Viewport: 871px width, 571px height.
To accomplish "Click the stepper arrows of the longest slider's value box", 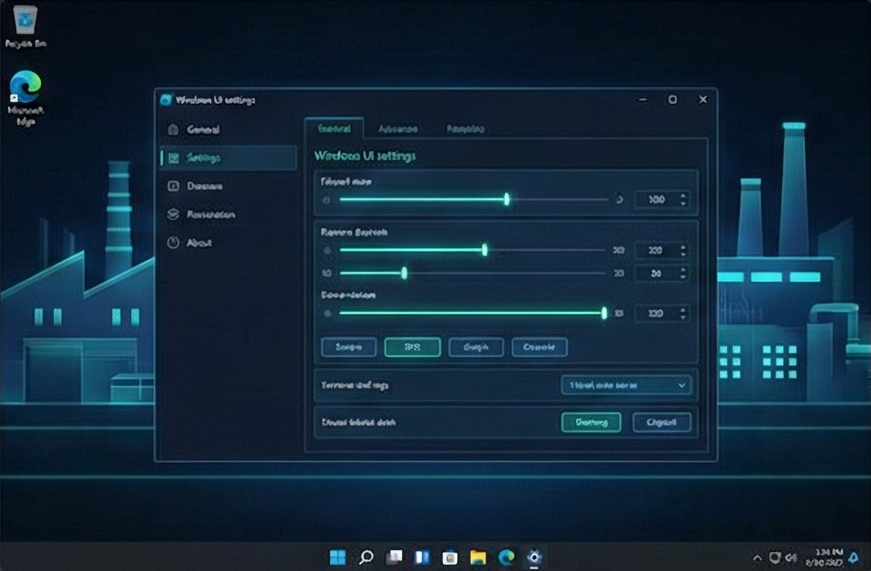I will pos(683,313).
